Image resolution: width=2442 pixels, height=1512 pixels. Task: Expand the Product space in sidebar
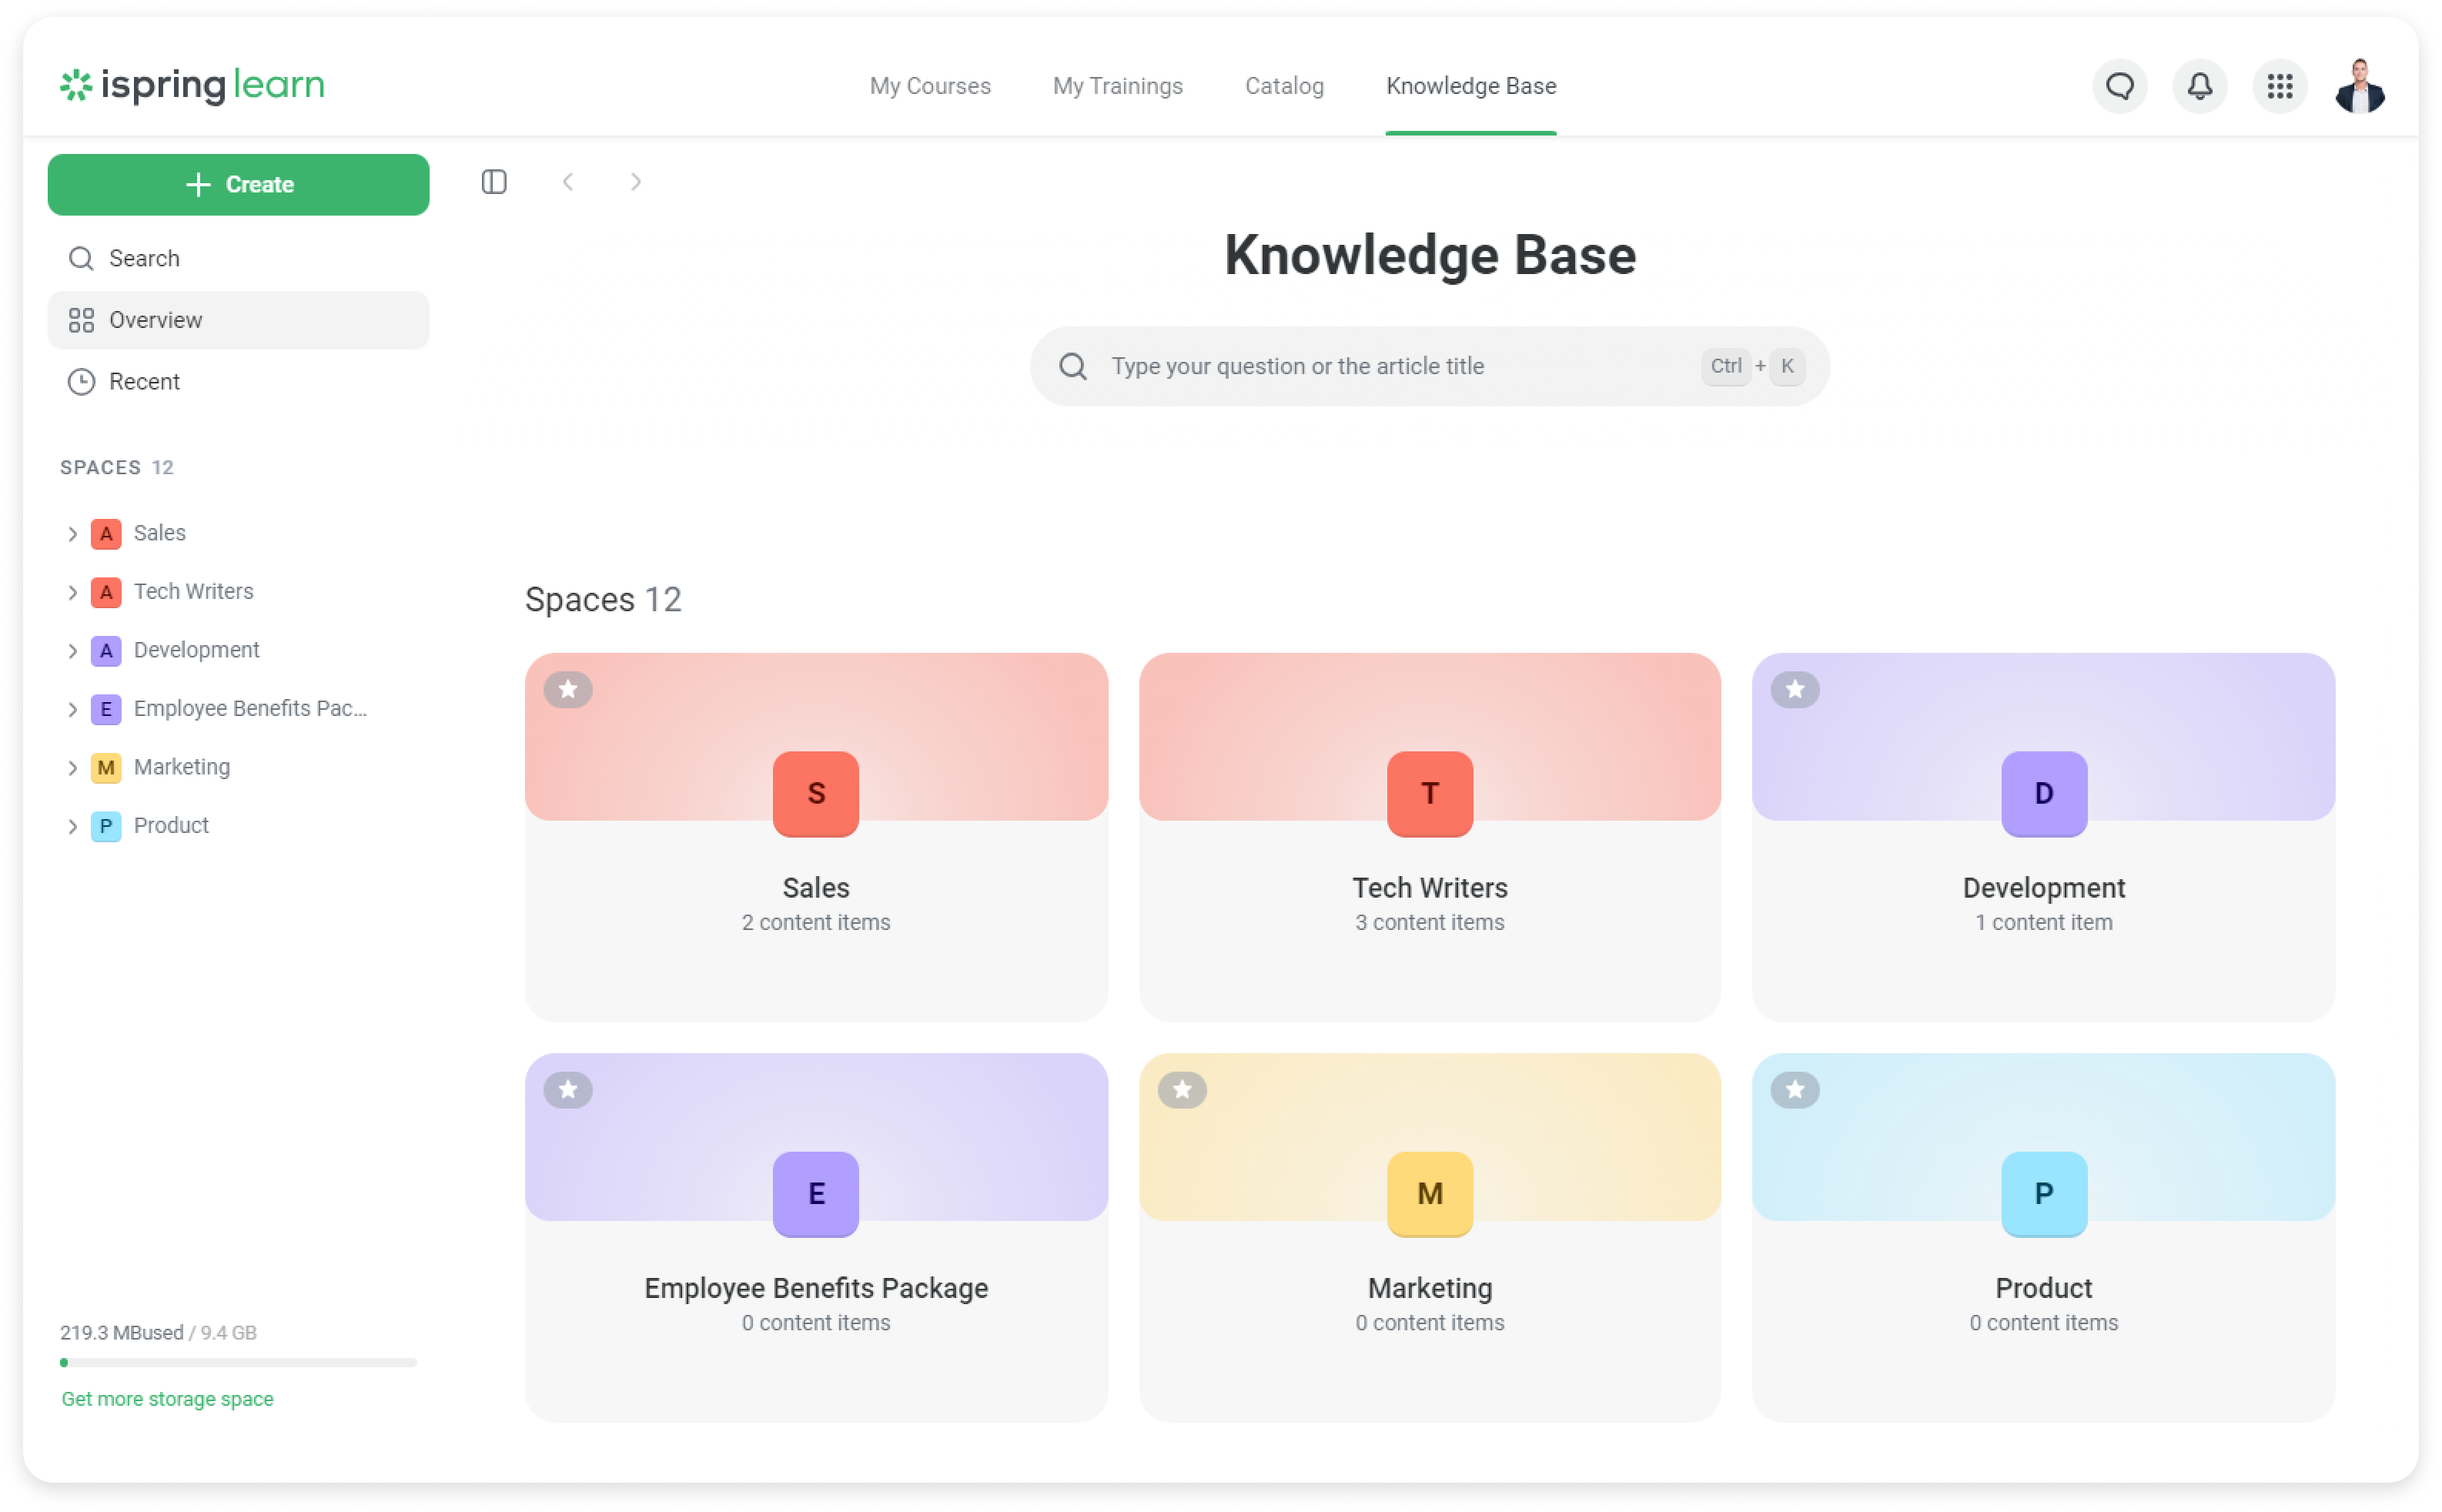pos(73,825)
